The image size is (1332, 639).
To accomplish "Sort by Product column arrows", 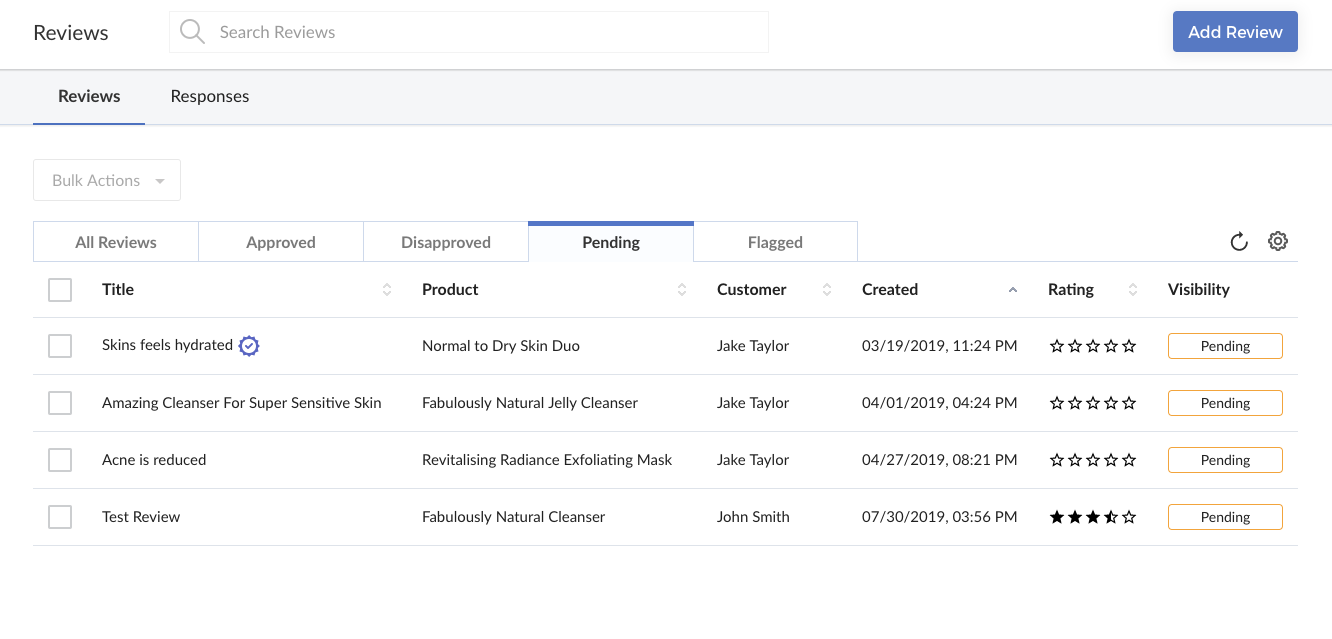I will coord(682,289).
